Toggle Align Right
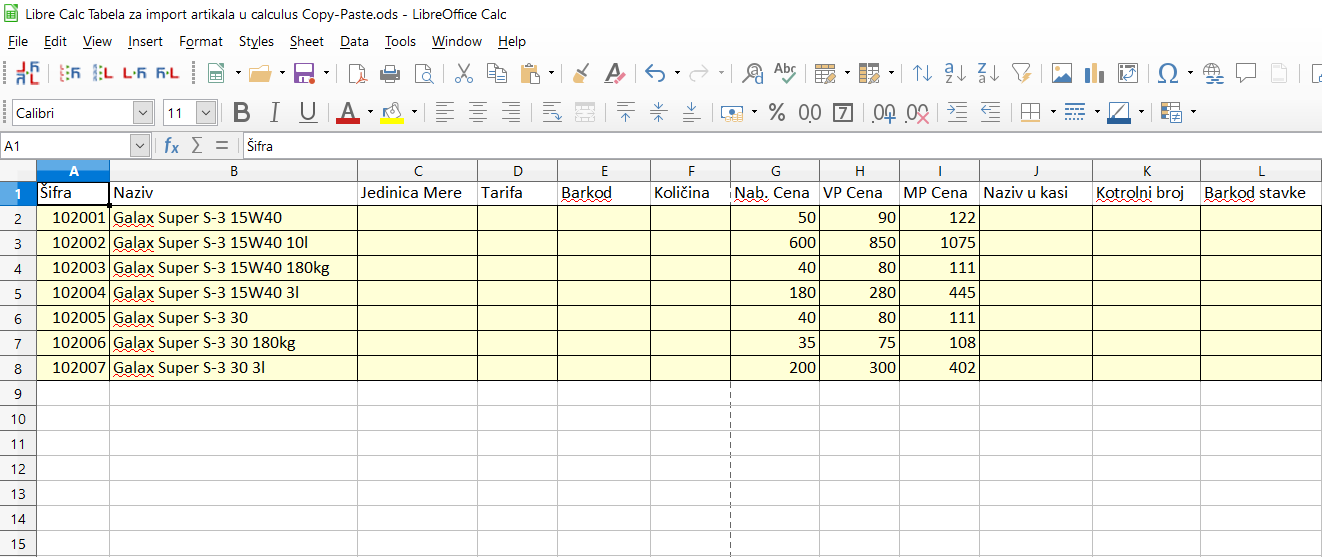1322x557 pixels. point(511,112)
